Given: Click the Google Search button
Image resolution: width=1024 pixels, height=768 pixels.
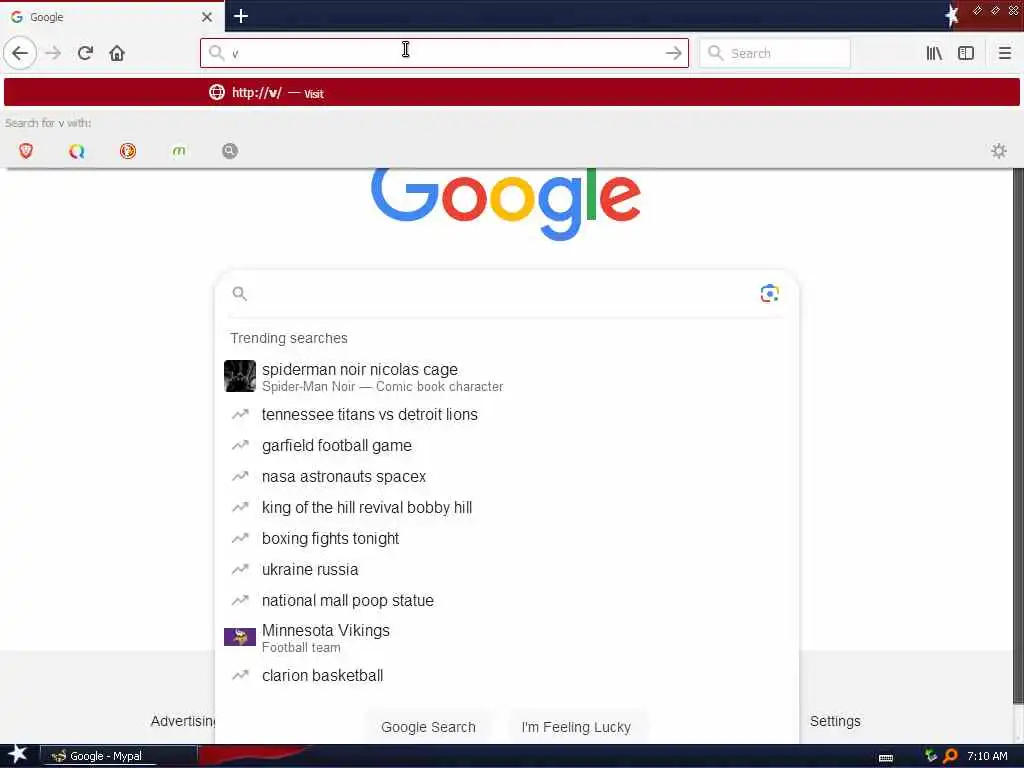Looking at the screenshot, I should 428,727.
